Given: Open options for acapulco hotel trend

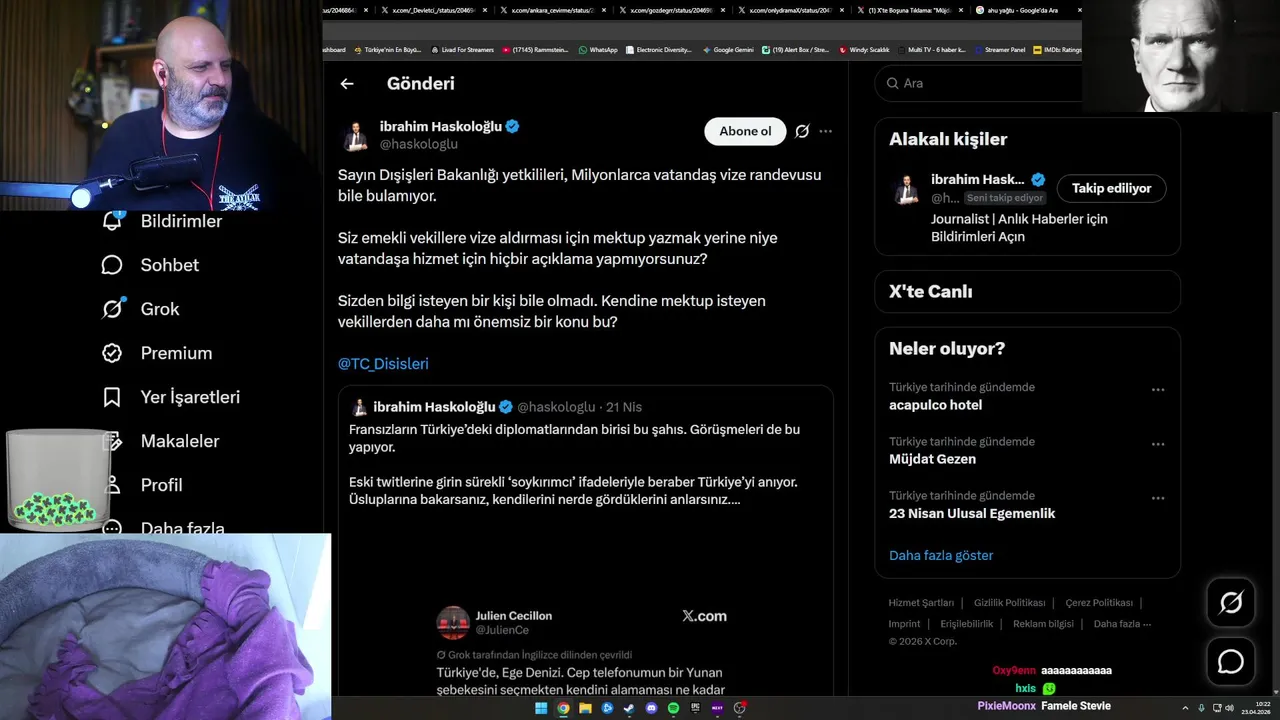Looking at the screenshot, I should click(1158, 390).
